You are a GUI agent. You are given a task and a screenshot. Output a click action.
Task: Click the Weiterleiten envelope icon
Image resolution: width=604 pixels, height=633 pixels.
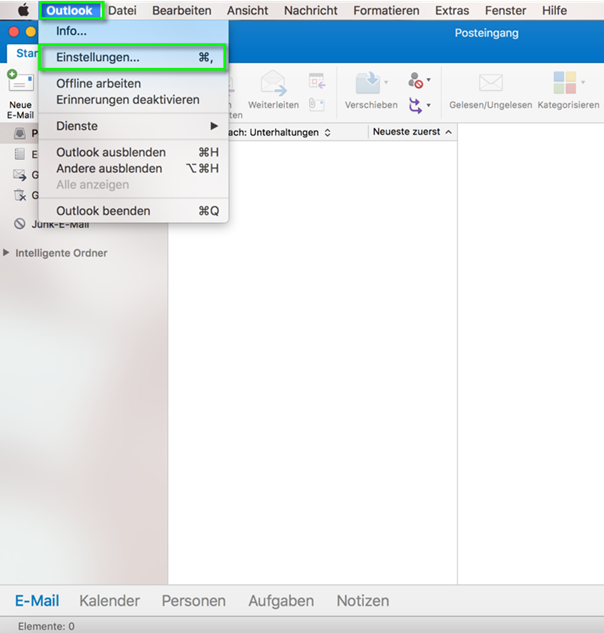[x=273, y=83]
